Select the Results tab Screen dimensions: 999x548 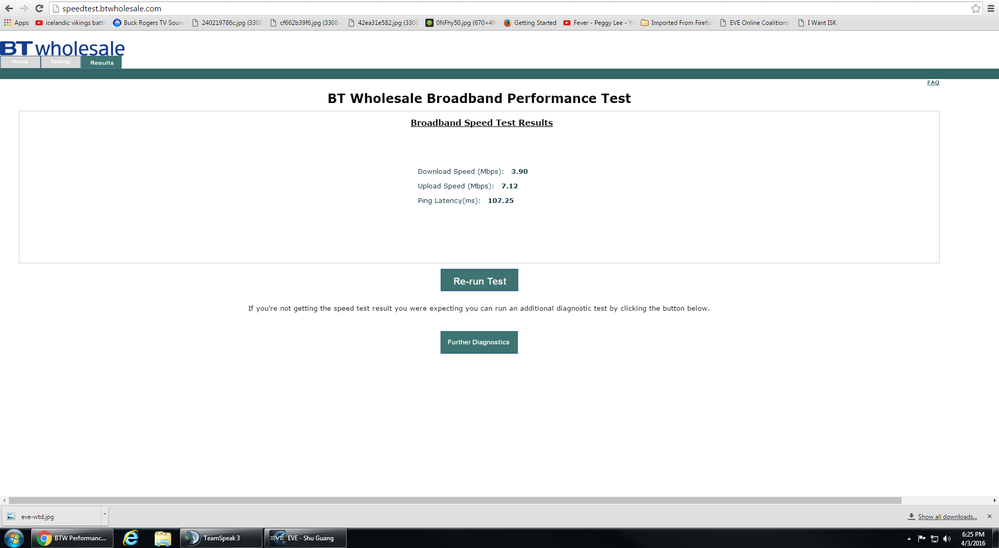point(101,62)
